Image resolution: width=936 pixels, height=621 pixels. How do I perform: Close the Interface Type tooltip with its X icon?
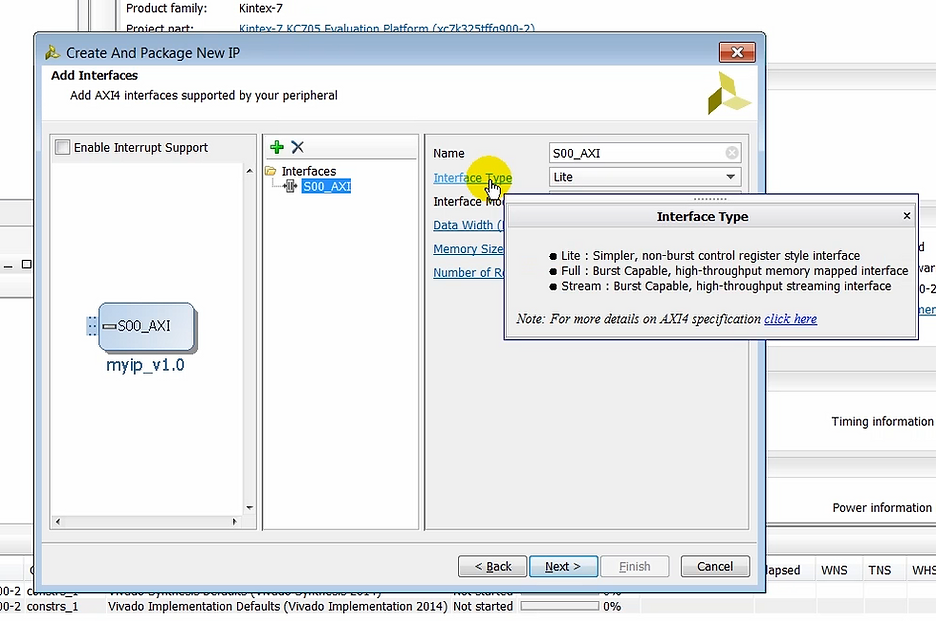(906, 215)
